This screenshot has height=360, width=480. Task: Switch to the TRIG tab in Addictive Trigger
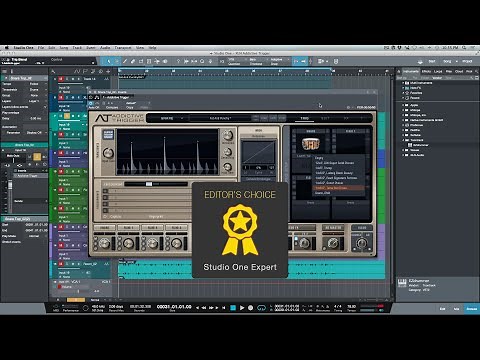pos(304,118)
